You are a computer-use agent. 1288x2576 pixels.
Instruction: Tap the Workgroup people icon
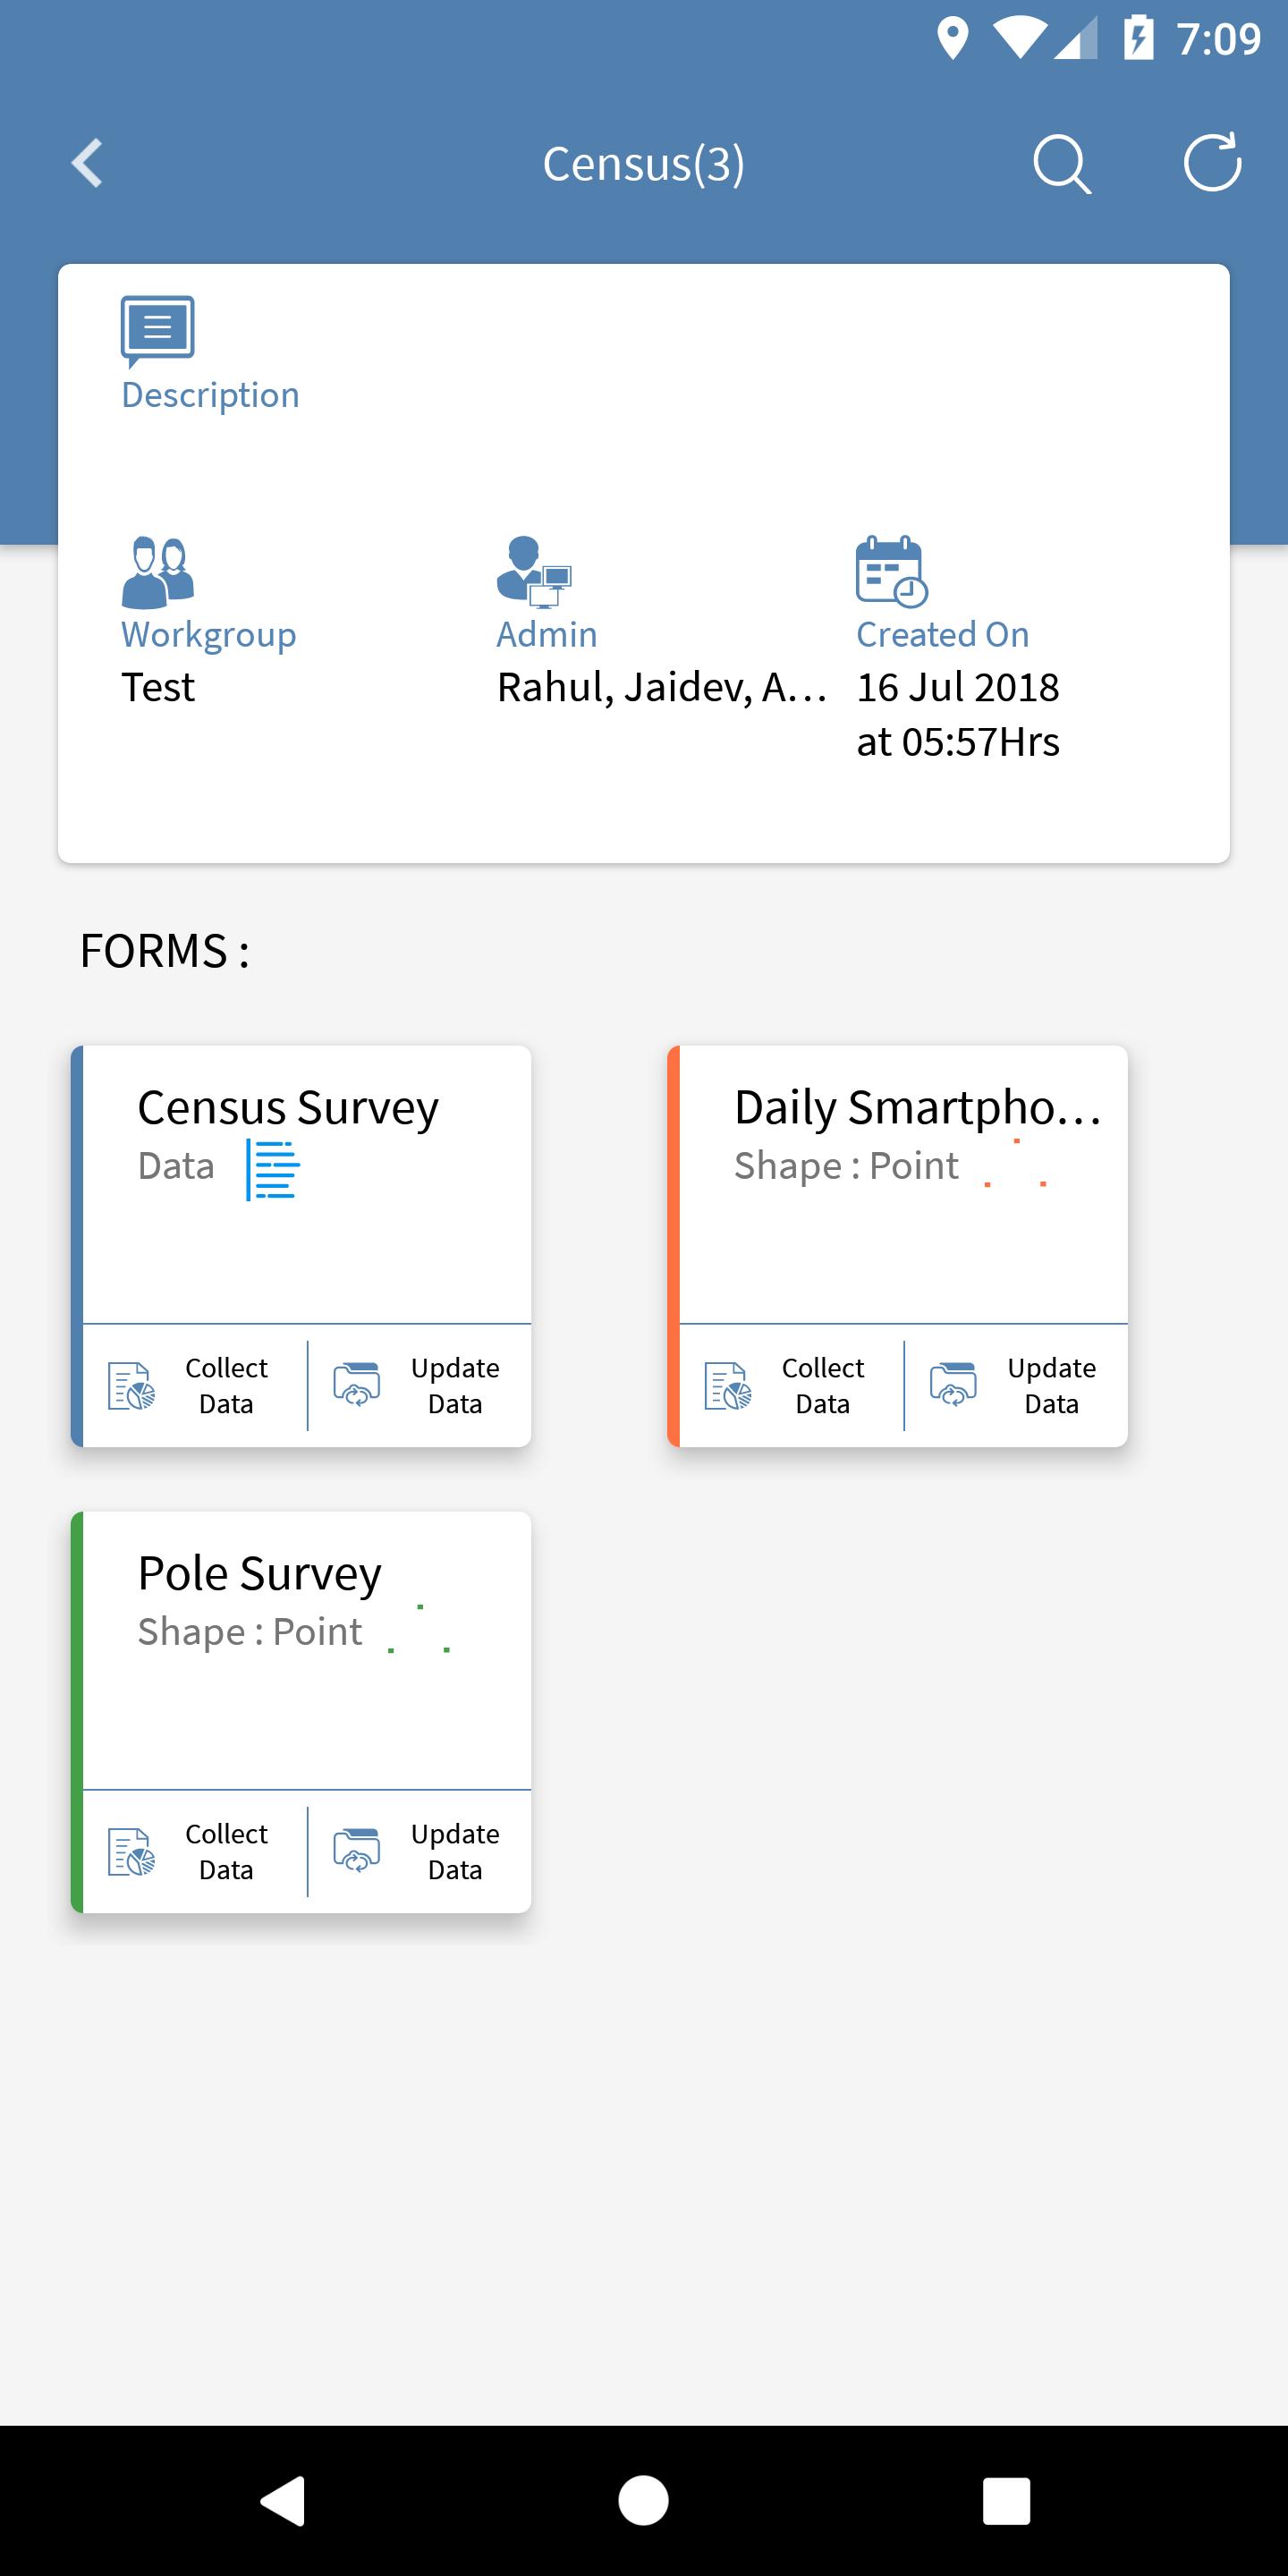pos(158,573)
